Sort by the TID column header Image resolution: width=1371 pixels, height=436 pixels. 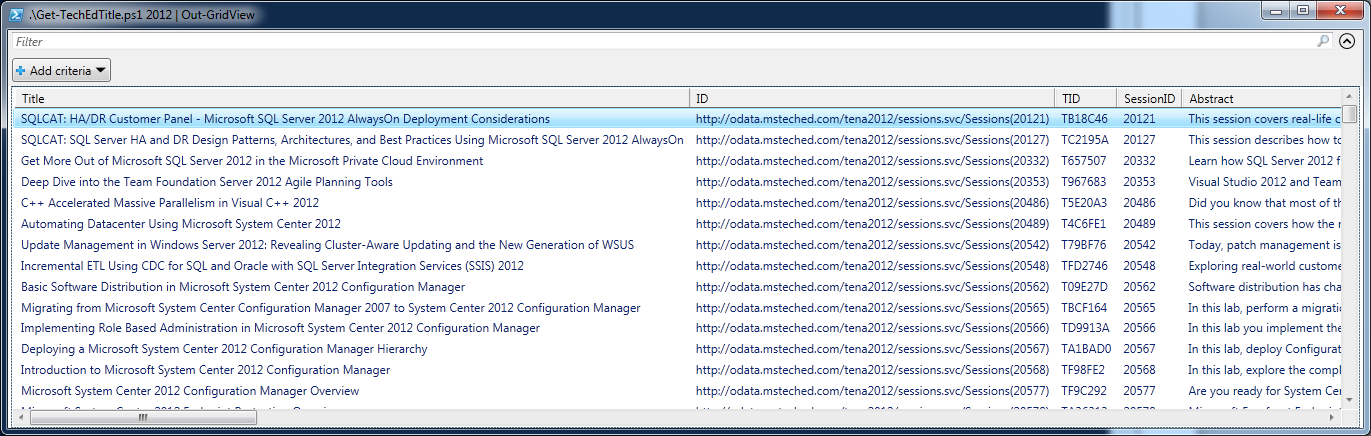[x=1084, y=99]
